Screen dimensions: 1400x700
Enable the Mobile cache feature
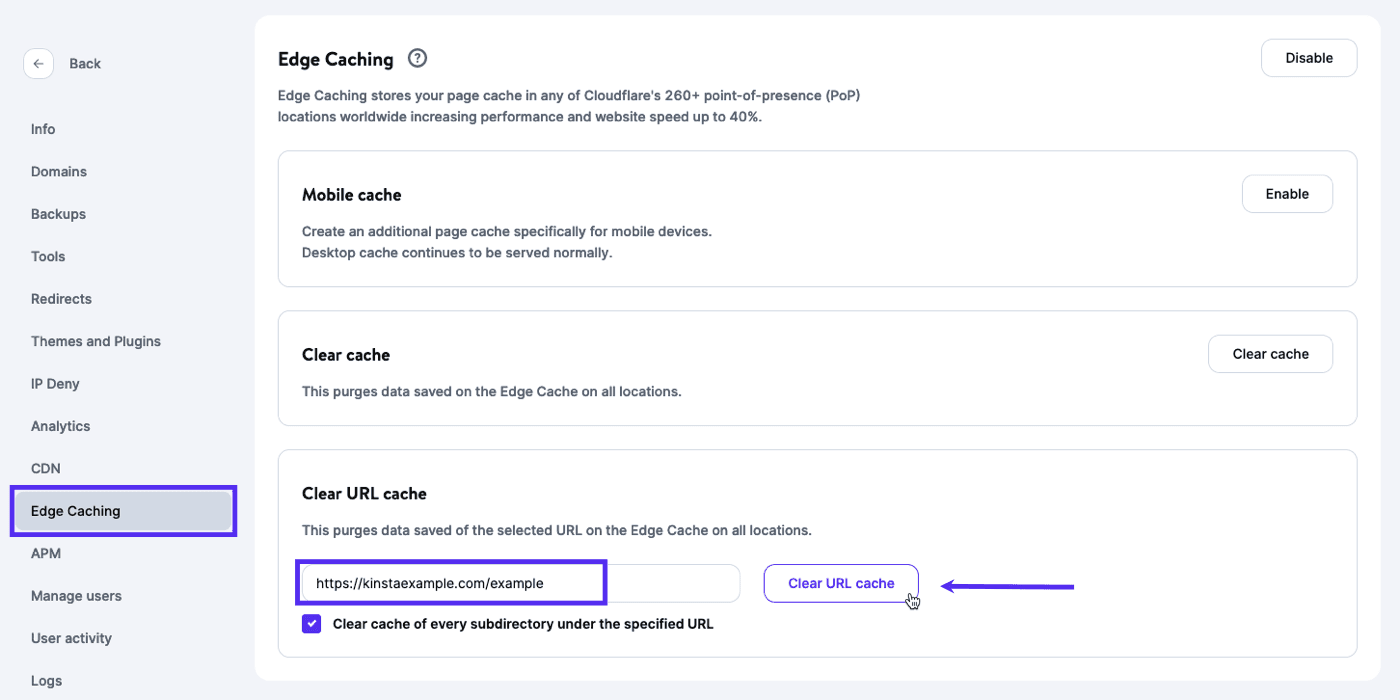1287,193
